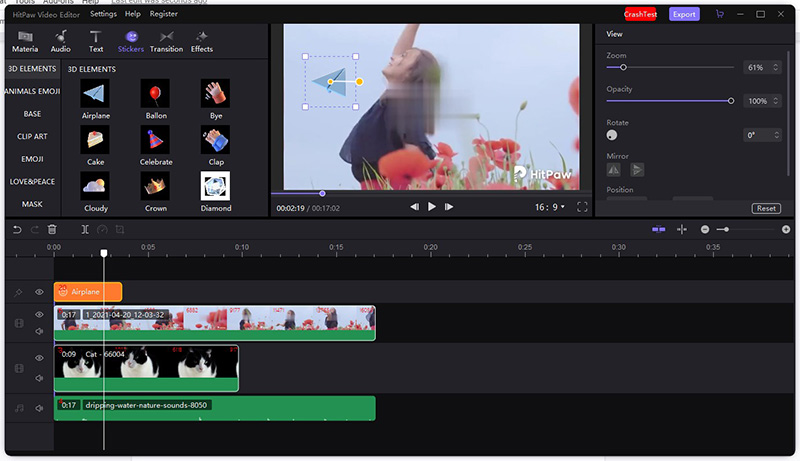The width and height of the screenshot is (800, 461).
Task: Click the Opacity 100% stepper arrows
Action: 774,101
